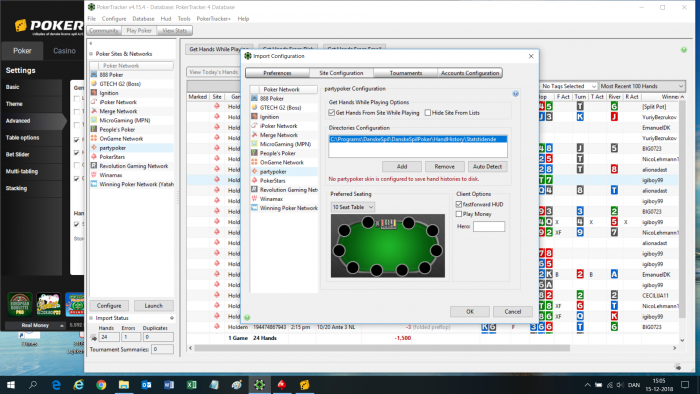Switch to Accounts Configuration tab
The width and height of the screenshot is (700, 394).
[x=470, y=73]
